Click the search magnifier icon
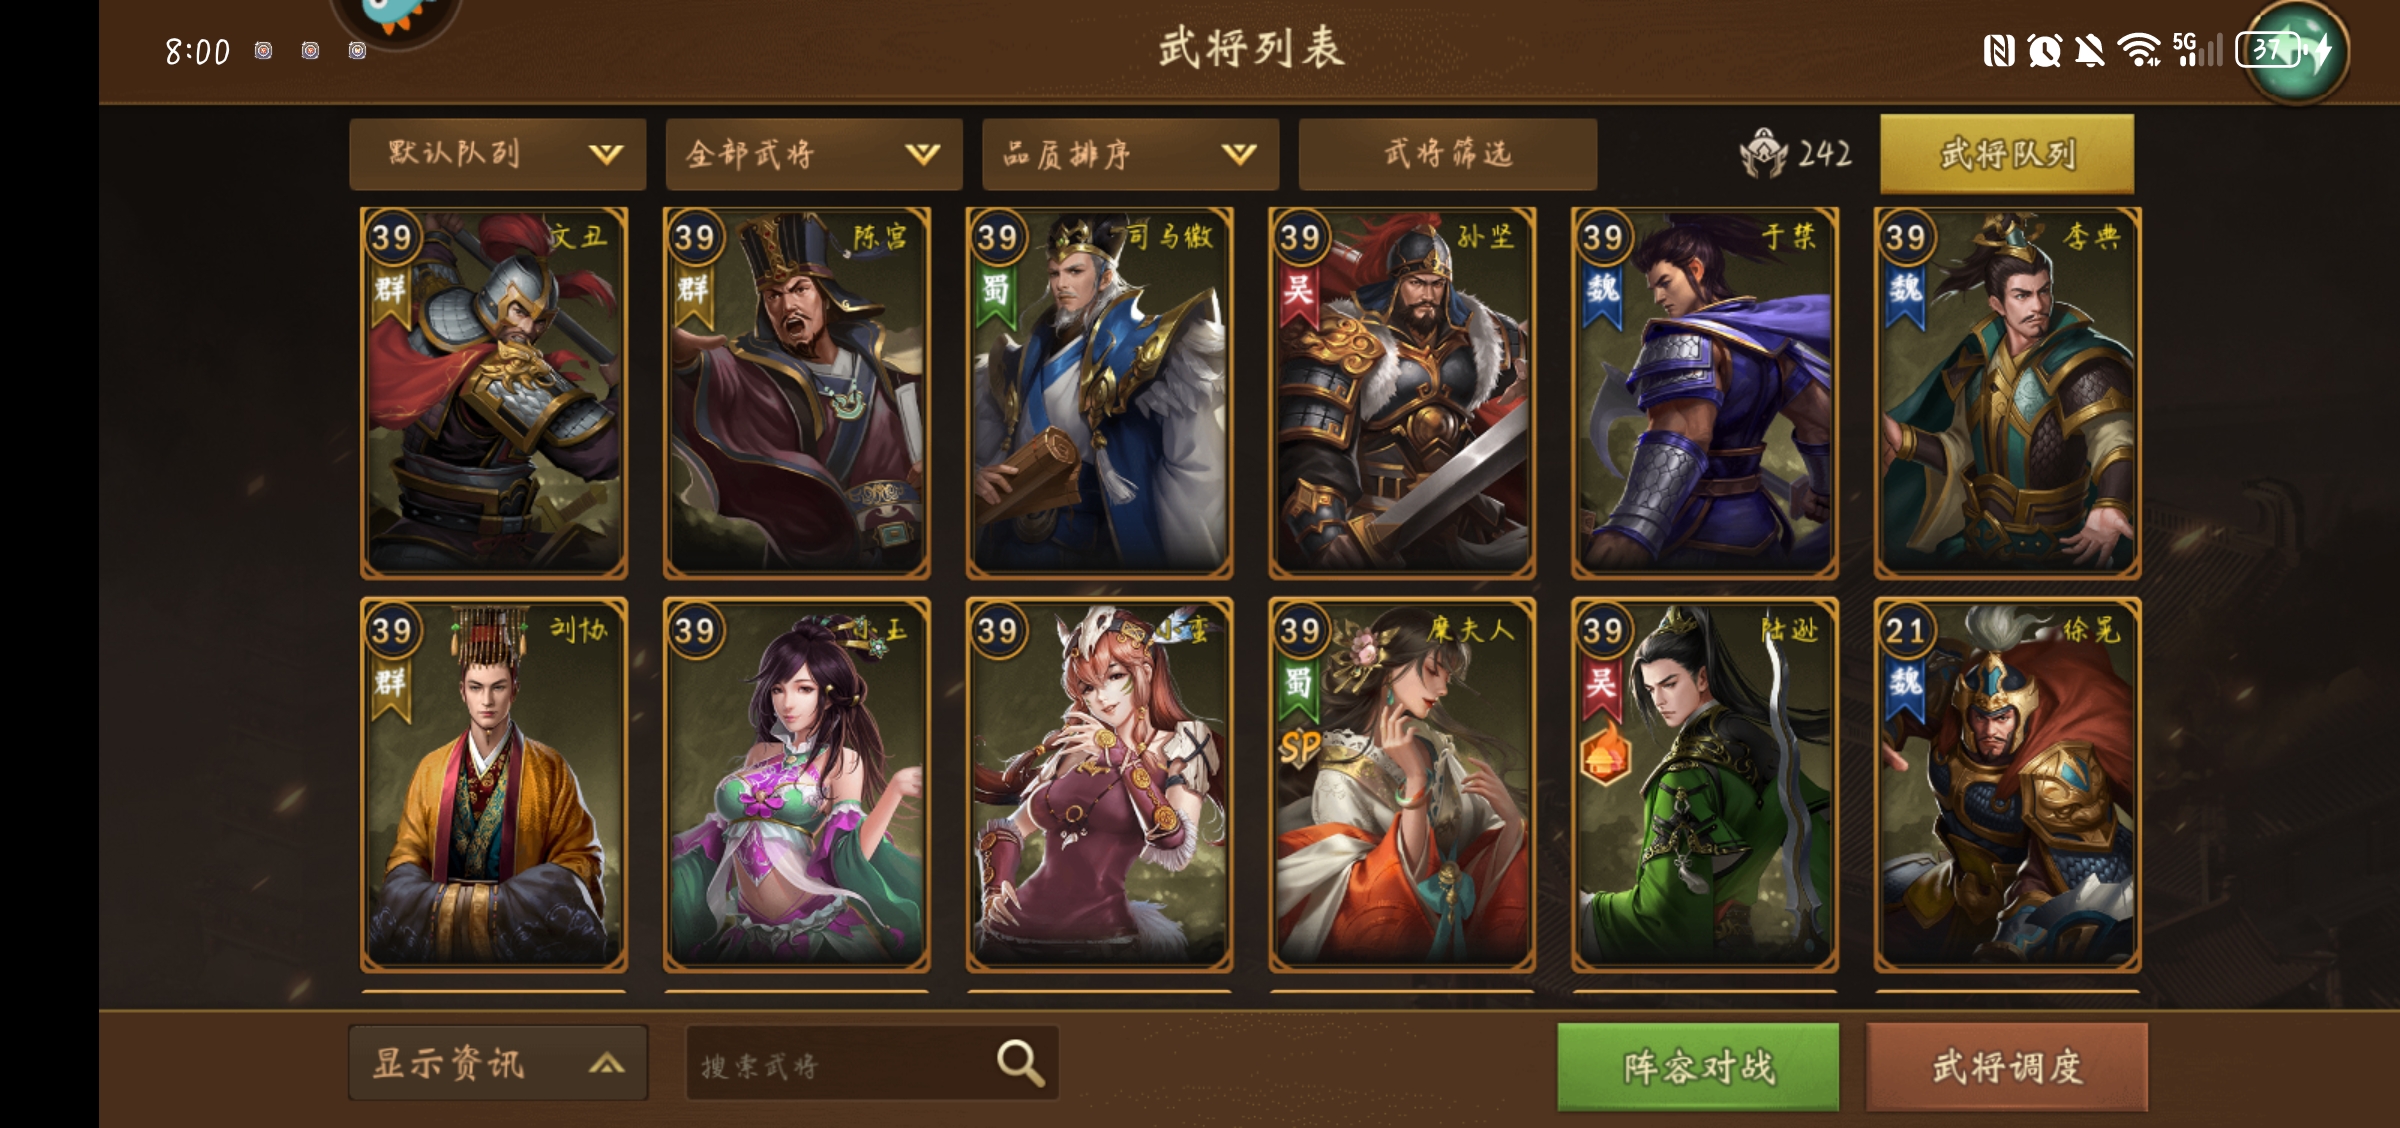Viewport: 2400px width, 1128px height. pos(1020,1063)
